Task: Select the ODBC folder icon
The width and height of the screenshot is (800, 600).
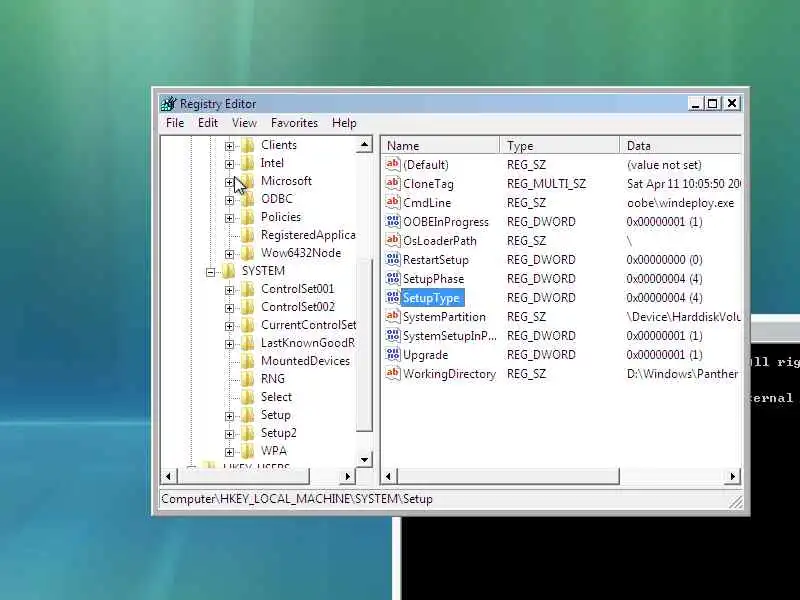Action: coord(248,199)
